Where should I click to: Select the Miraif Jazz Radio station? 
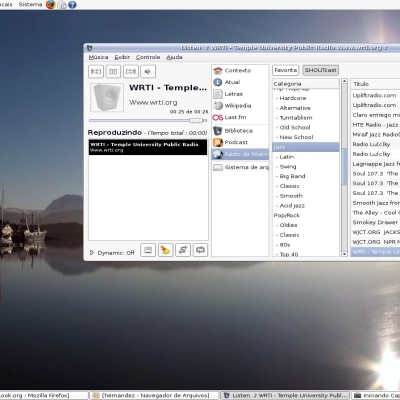[375, 134]
